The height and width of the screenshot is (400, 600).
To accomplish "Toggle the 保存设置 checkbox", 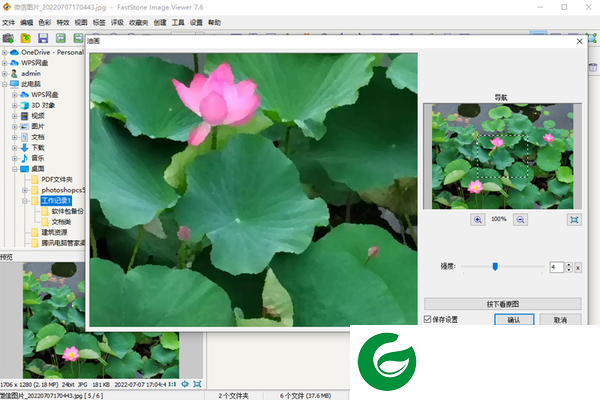I will [x=427, y=319].
